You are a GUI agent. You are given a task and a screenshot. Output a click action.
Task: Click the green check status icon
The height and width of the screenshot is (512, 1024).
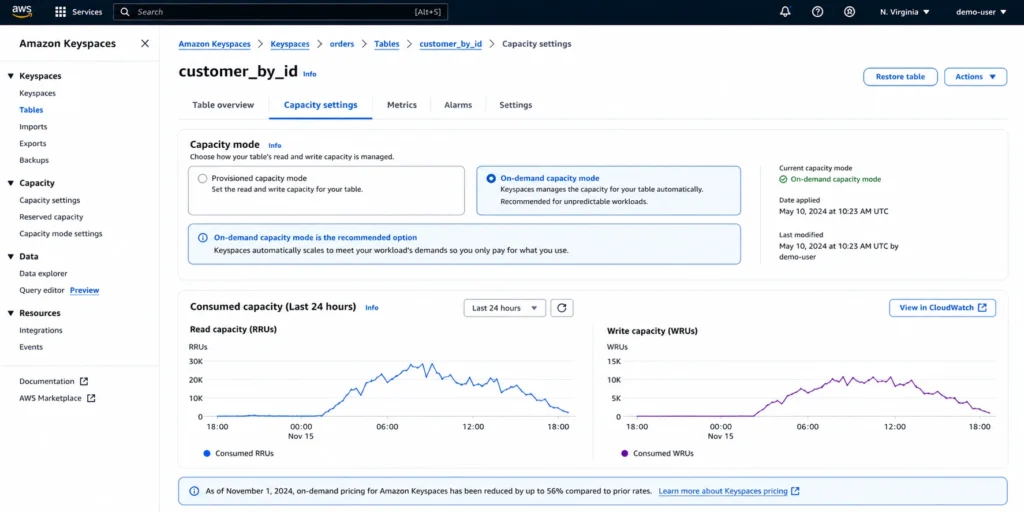(x=783, y=179)
